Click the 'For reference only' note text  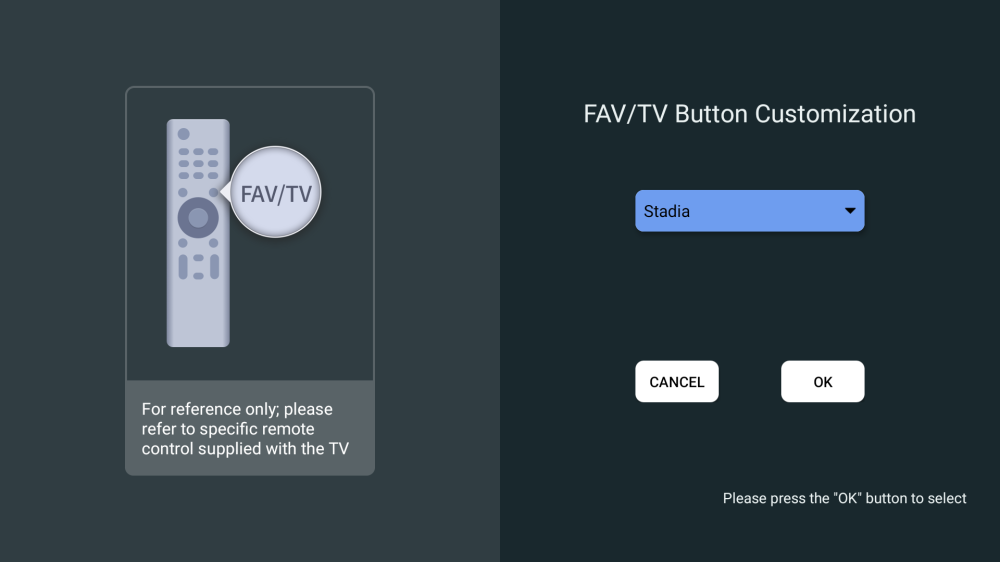[x=246, y=429]
